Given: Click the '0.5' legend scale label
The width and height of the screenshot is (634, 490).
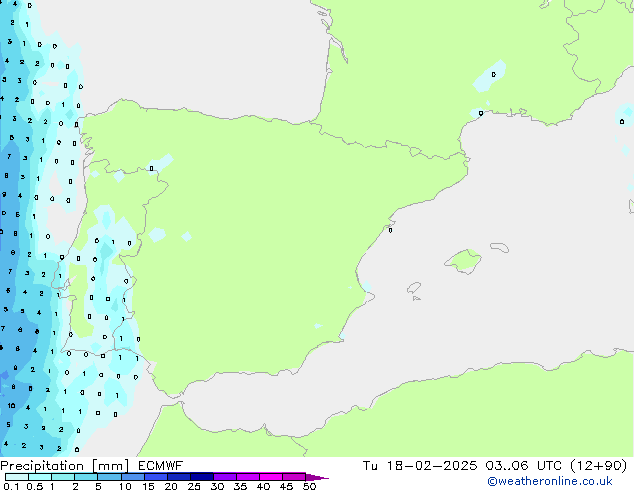Looking at the screenshot, I should [x=35, y=486].
